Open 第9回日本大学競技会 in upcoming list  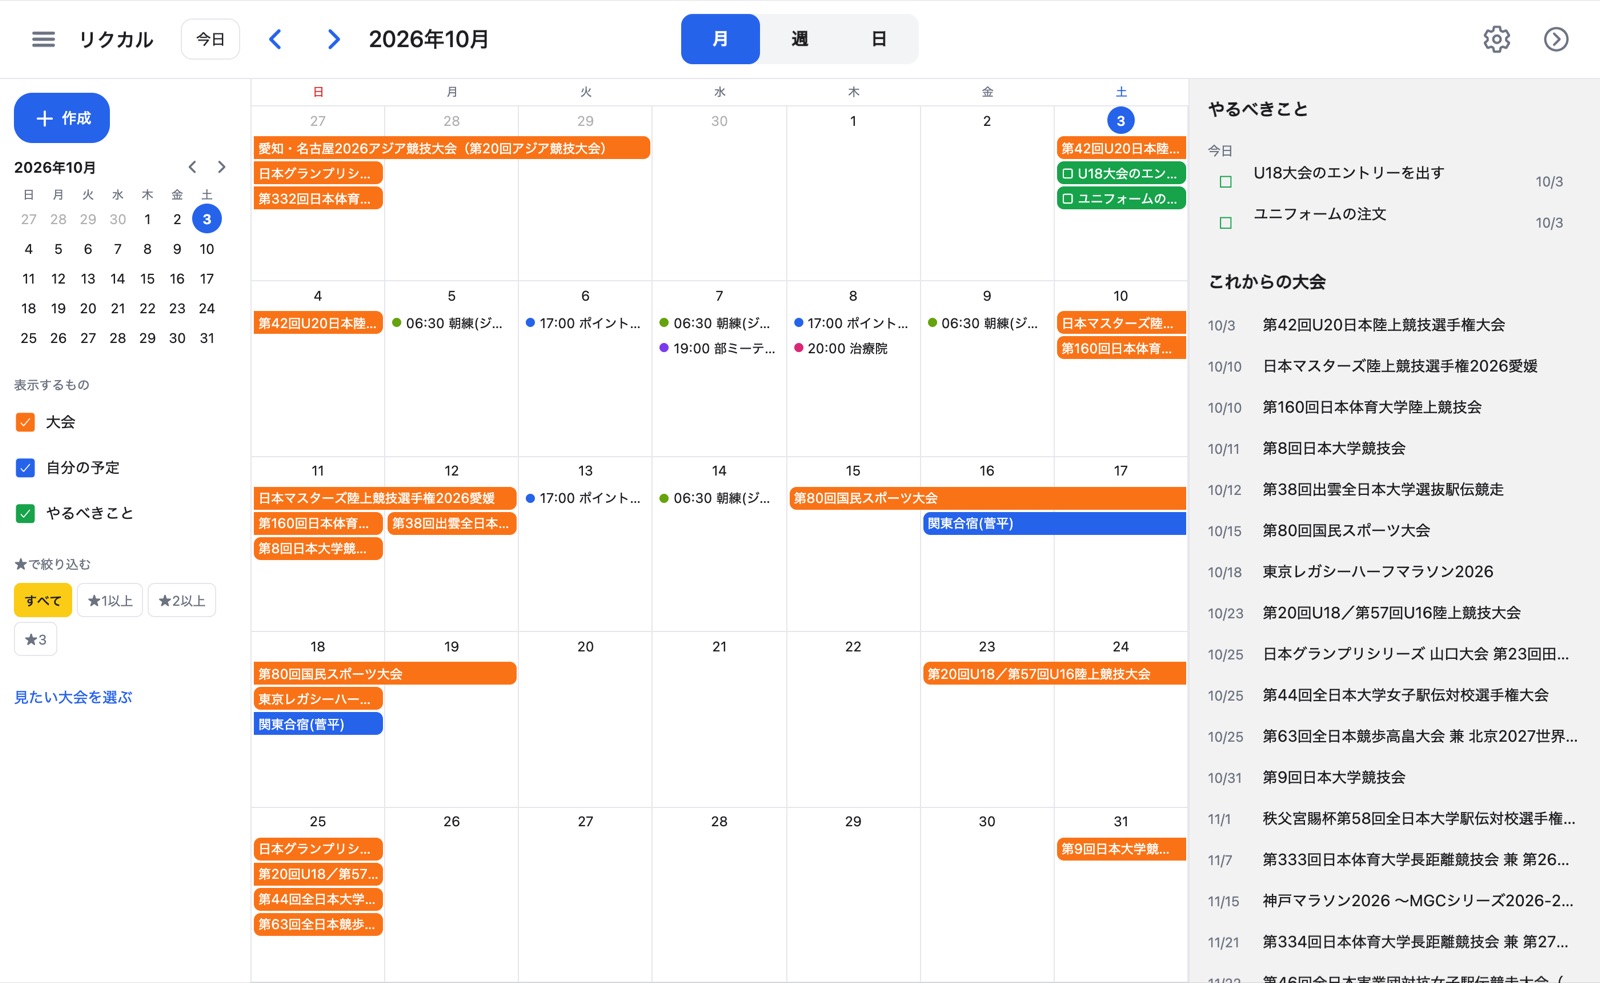(x=1333, y=777)
